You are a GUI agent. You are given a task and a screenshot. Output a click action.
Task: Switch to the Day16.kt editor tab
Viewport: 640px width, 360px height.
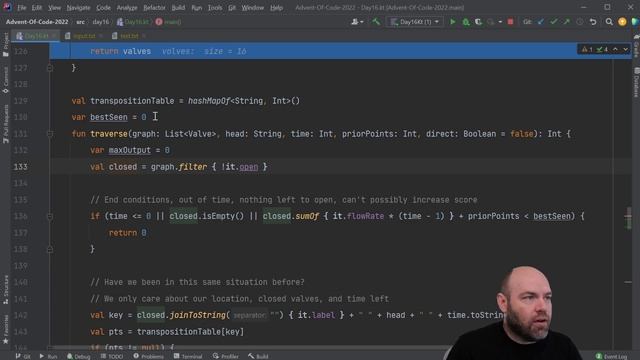coord(36,36)
